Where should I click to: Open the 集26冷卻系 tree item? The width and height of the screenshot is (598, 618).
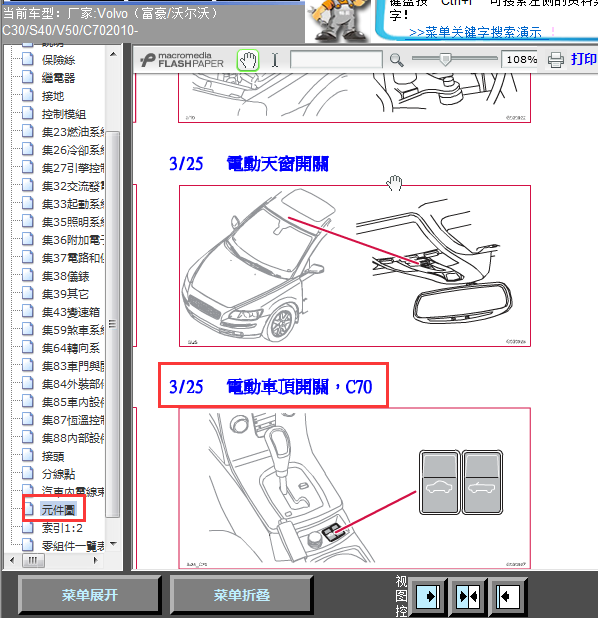click(73, 150)
